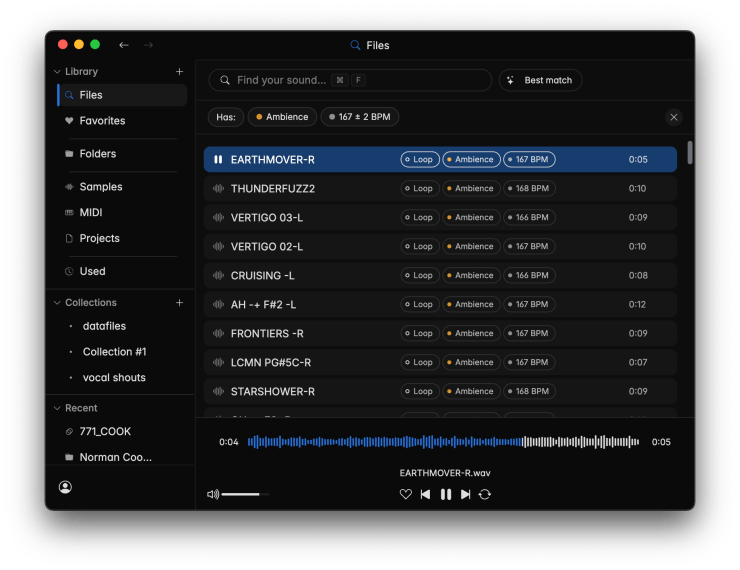
Task: Play THUNDERFUZZ2 via its waveform icon
Action: [x=218, y=188]
